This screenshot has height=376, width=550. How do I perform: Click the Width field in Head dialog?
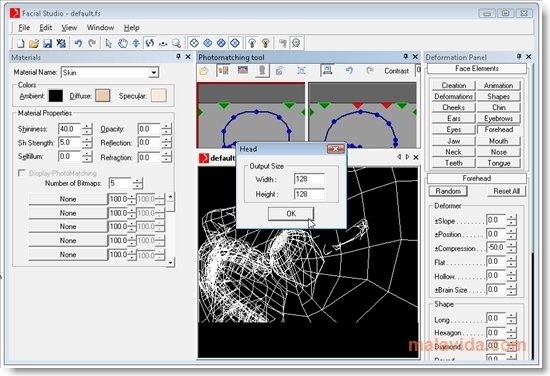309,179
